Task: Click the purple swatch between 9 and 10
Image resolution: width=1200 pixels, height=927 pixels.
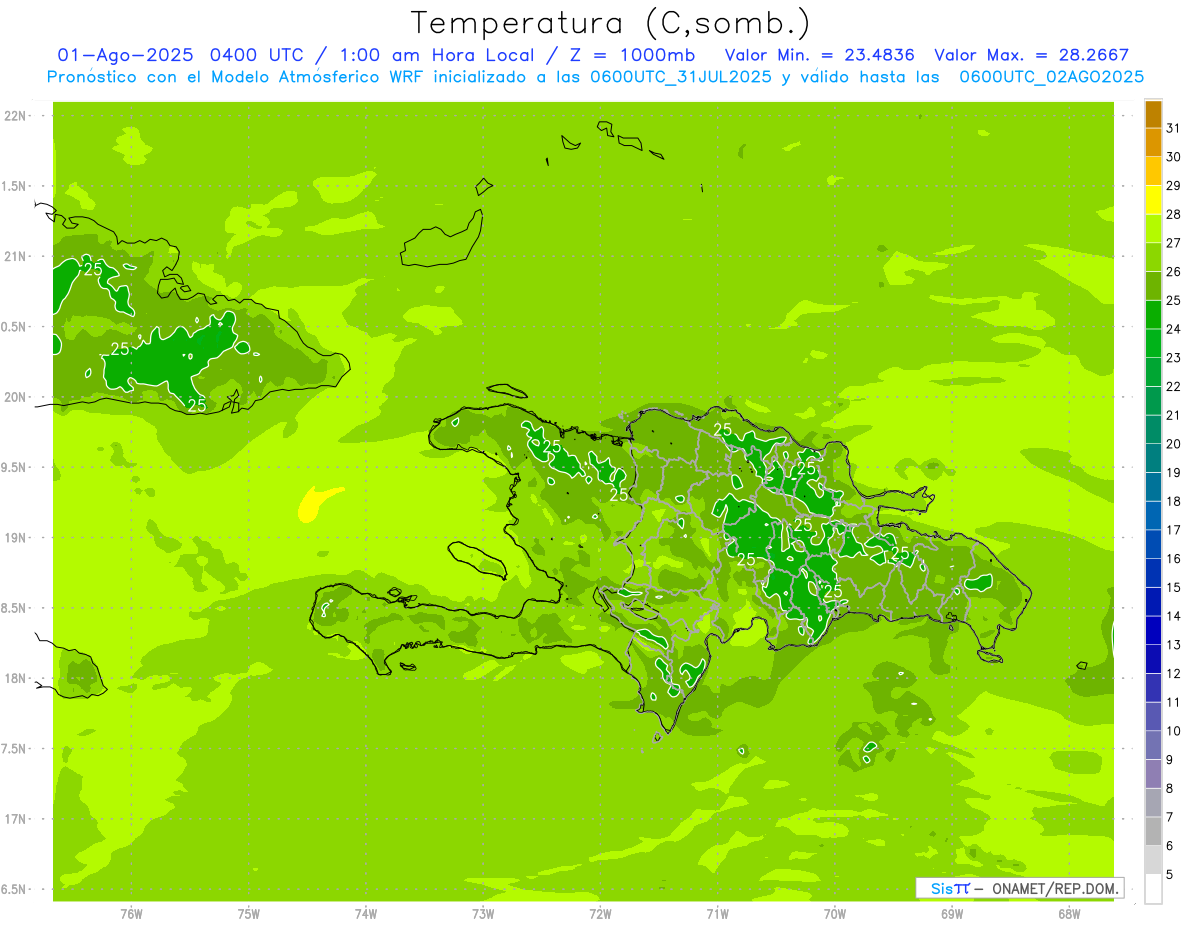Action: point(1153,745)
